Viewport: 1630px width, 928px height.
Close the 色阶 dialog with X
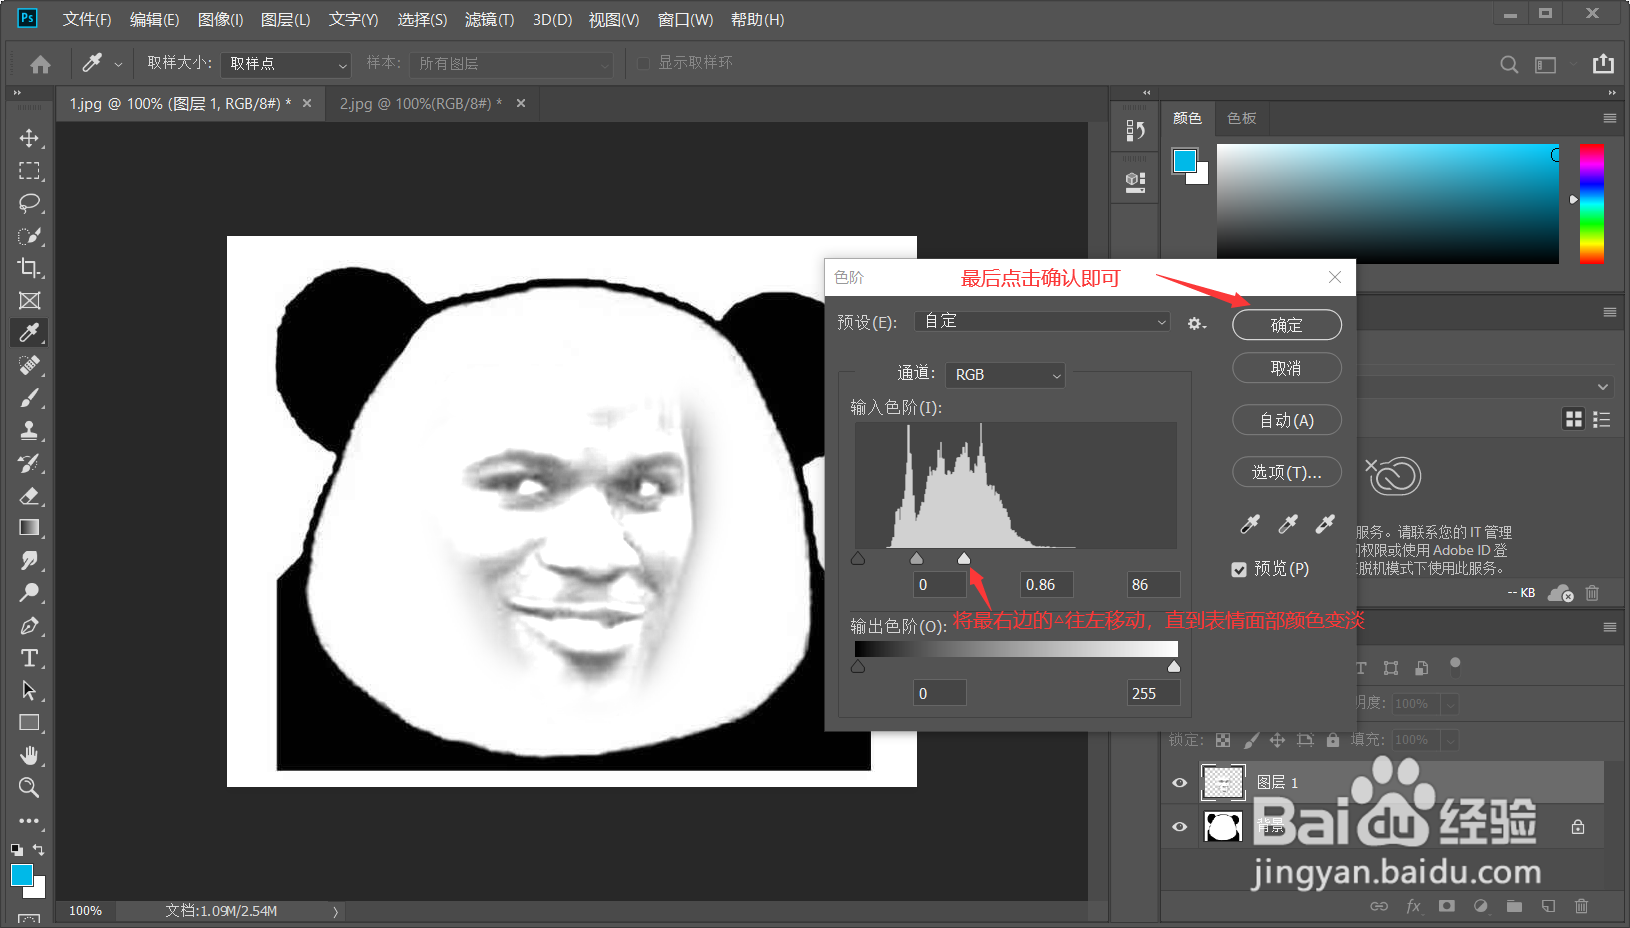tap(1335, 277)
